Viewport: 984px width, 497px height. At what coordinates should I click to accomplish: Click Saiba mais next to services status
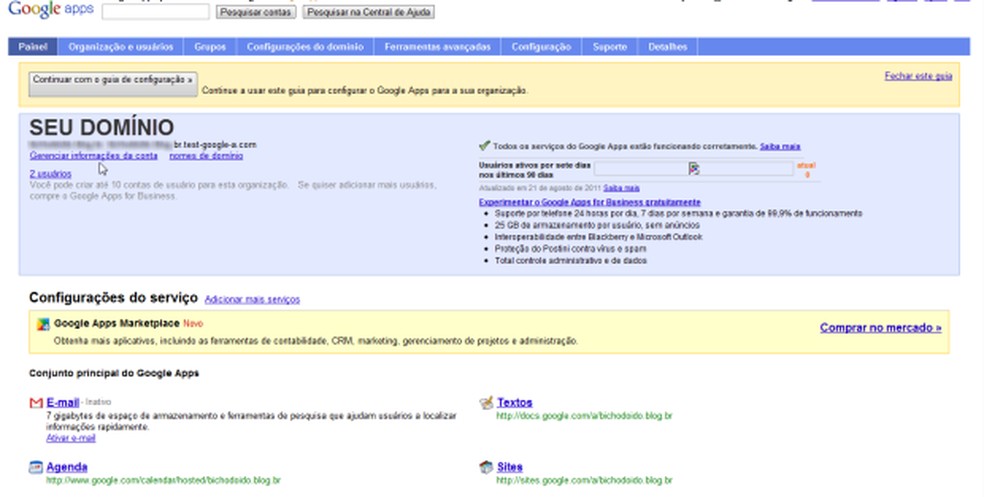tap(780, 146)
